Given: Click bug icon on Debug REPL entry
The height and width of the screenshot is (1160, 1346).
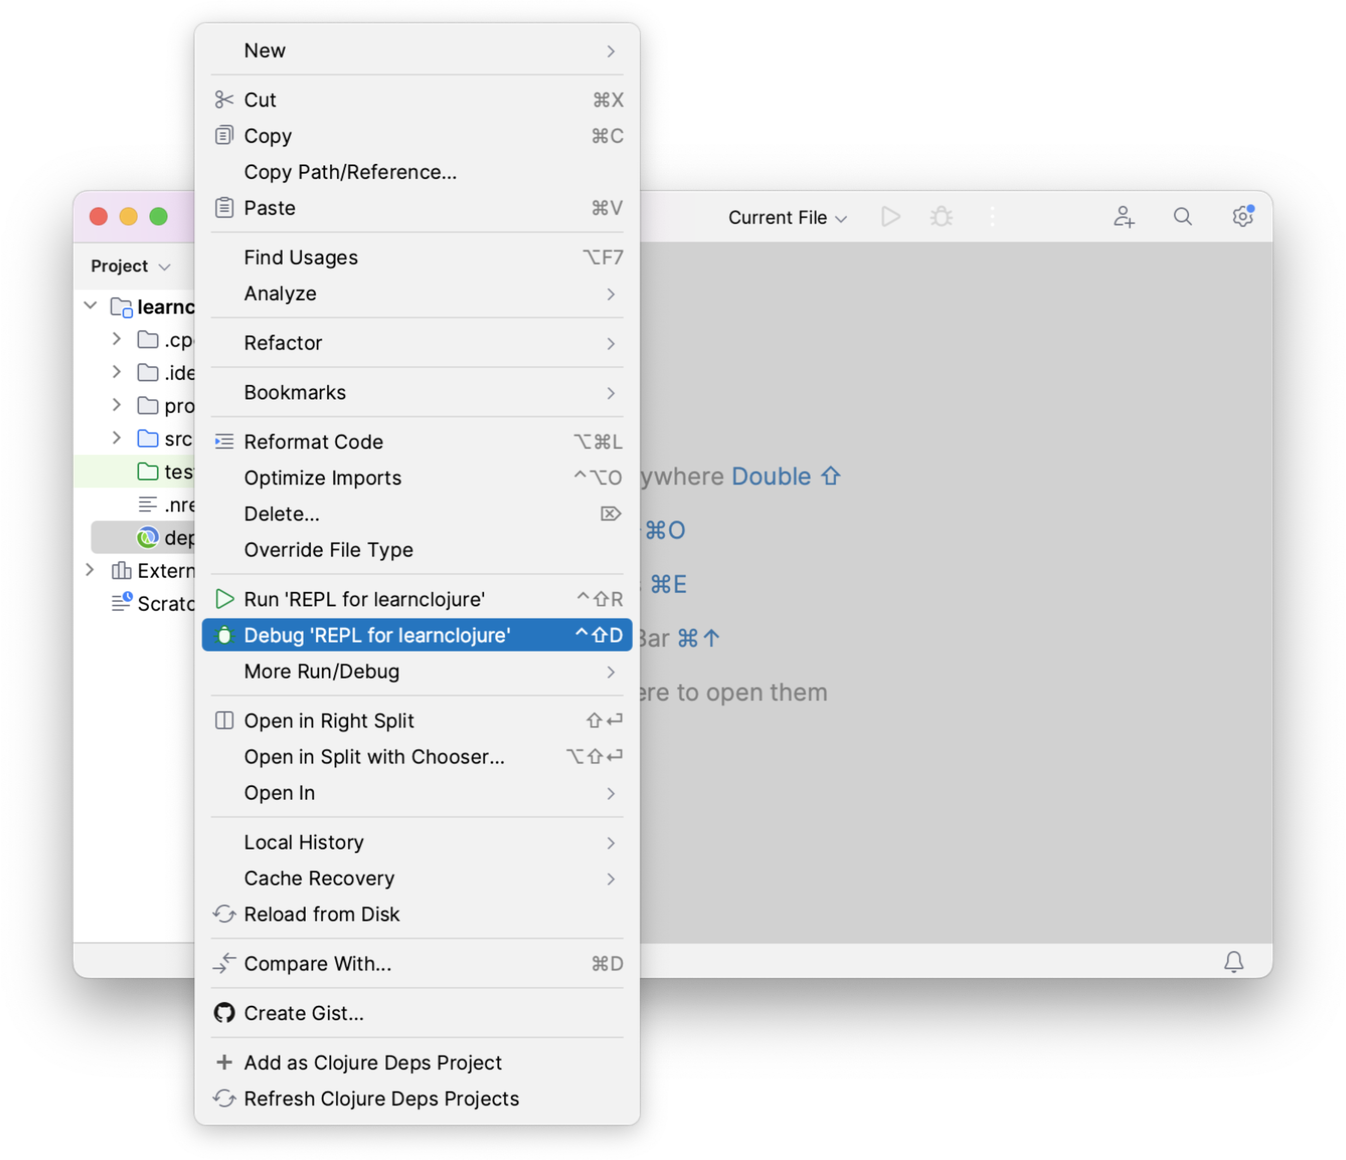Looking at the screenshot, I should pyautogui.click(x=224, y=635).
